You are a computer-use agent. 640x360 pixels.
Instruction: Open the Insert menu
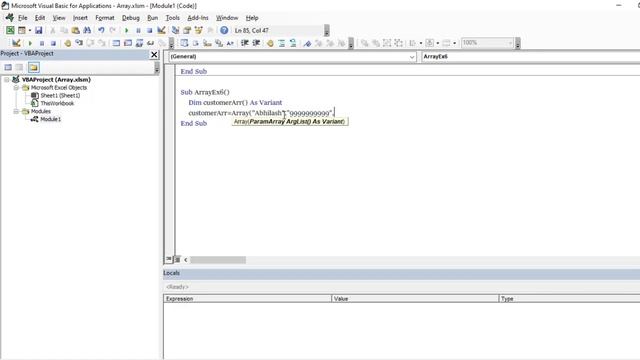(x=80, y=18)
